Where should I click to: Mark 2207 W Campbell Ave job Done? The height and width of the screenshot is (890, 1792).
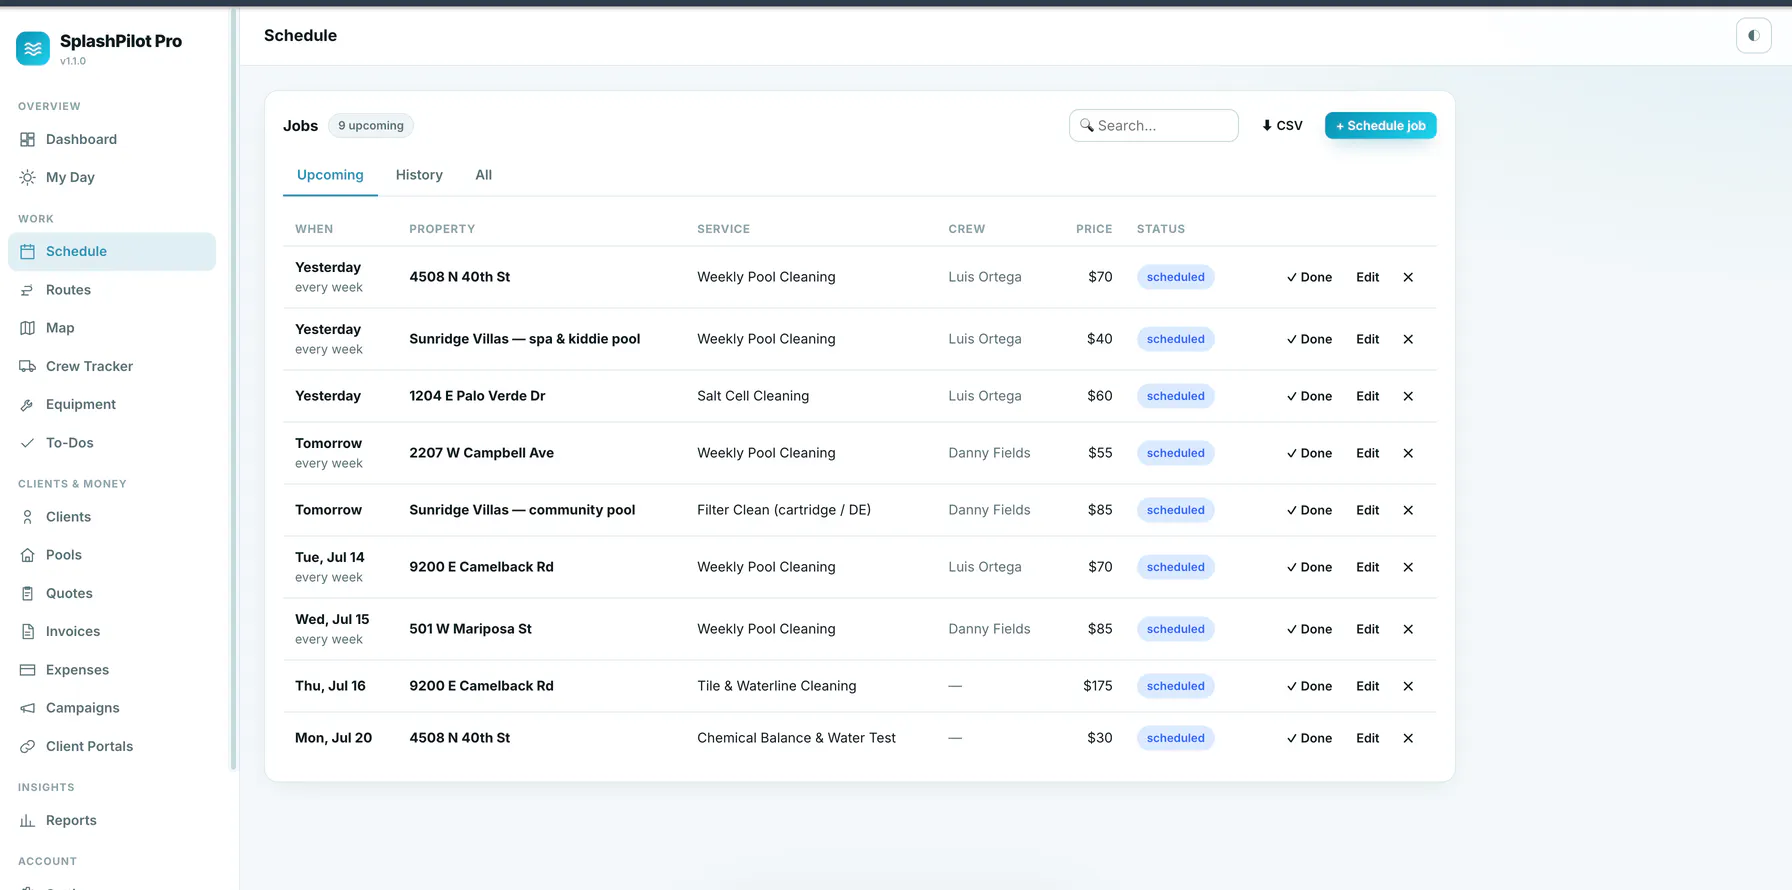pos(1309,453)
